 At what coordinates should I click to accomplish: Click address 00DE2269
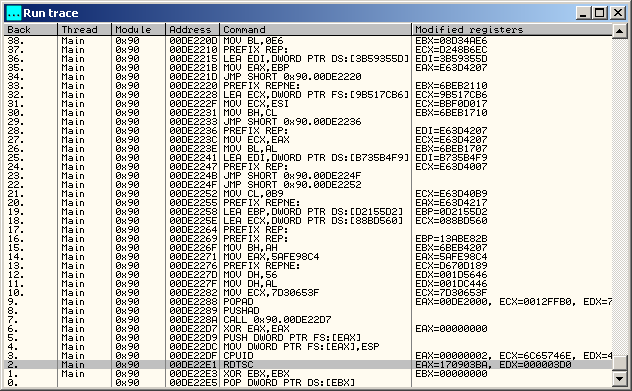click(x=193, y=239)
